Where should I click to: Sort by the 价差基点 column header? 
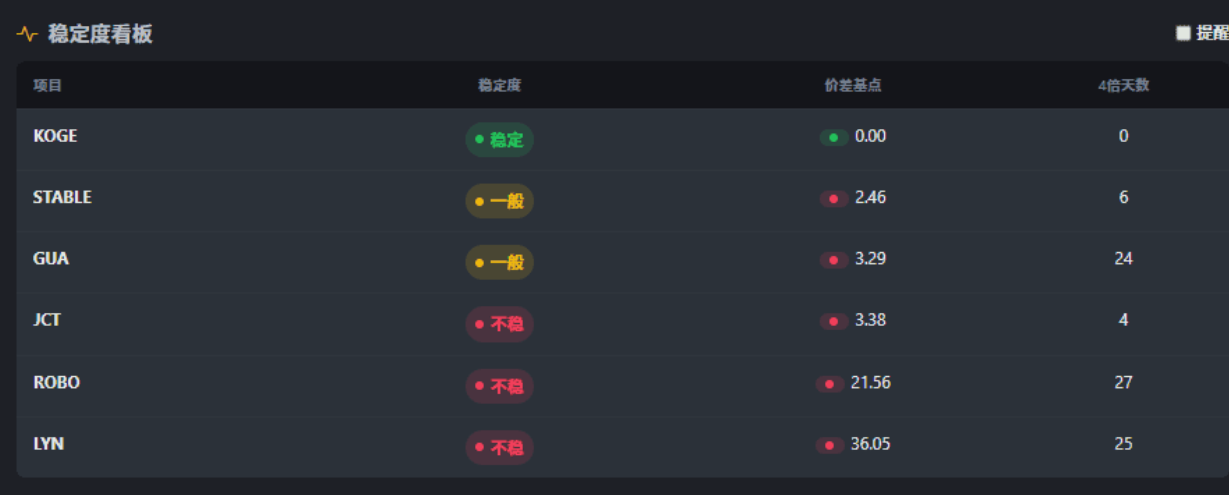tap(853, 86)
